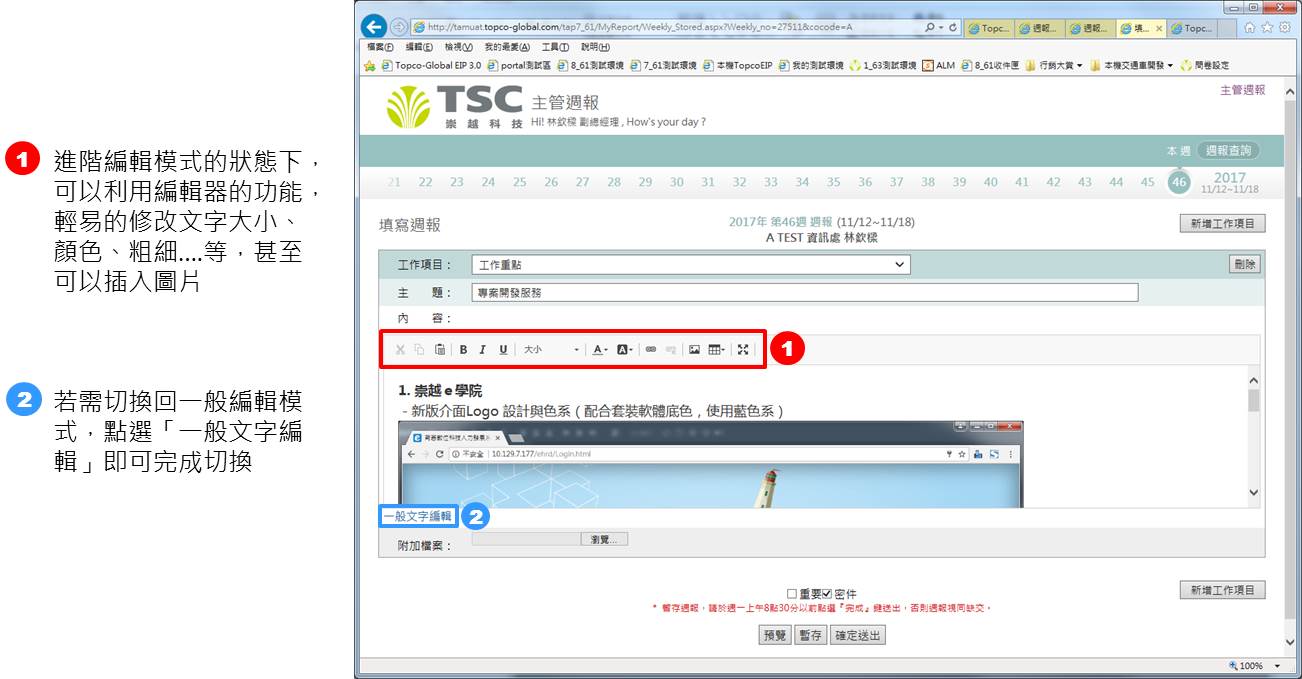Uncheck the 密件 checkbox
Screen dimensions: 1302x679
[x=827, y=594]
